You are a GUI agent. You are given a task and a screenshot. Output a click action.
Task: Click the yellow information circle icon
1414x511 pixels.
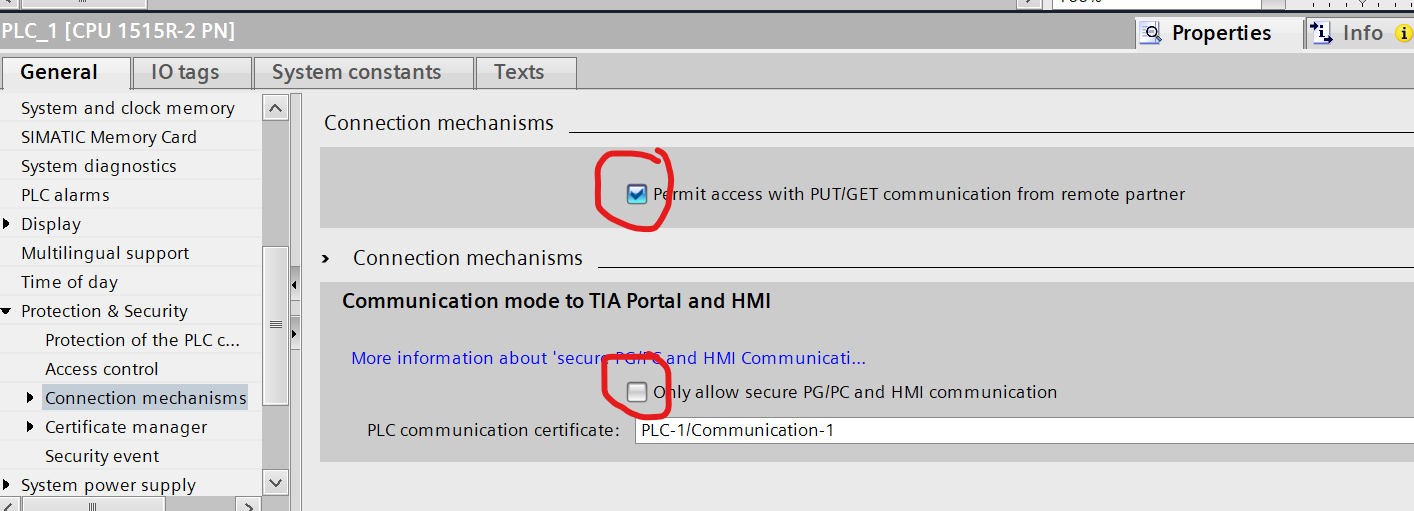[x=1404, y=34]
